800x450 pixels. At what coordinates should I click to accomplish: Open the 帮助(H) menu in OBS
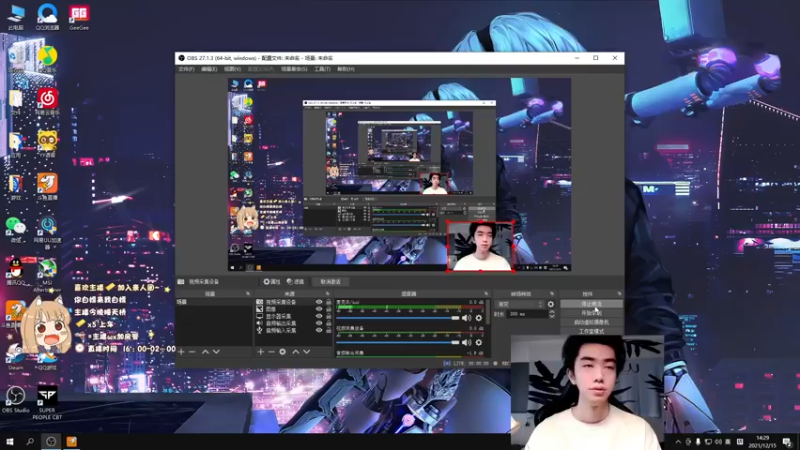[345, 69]
